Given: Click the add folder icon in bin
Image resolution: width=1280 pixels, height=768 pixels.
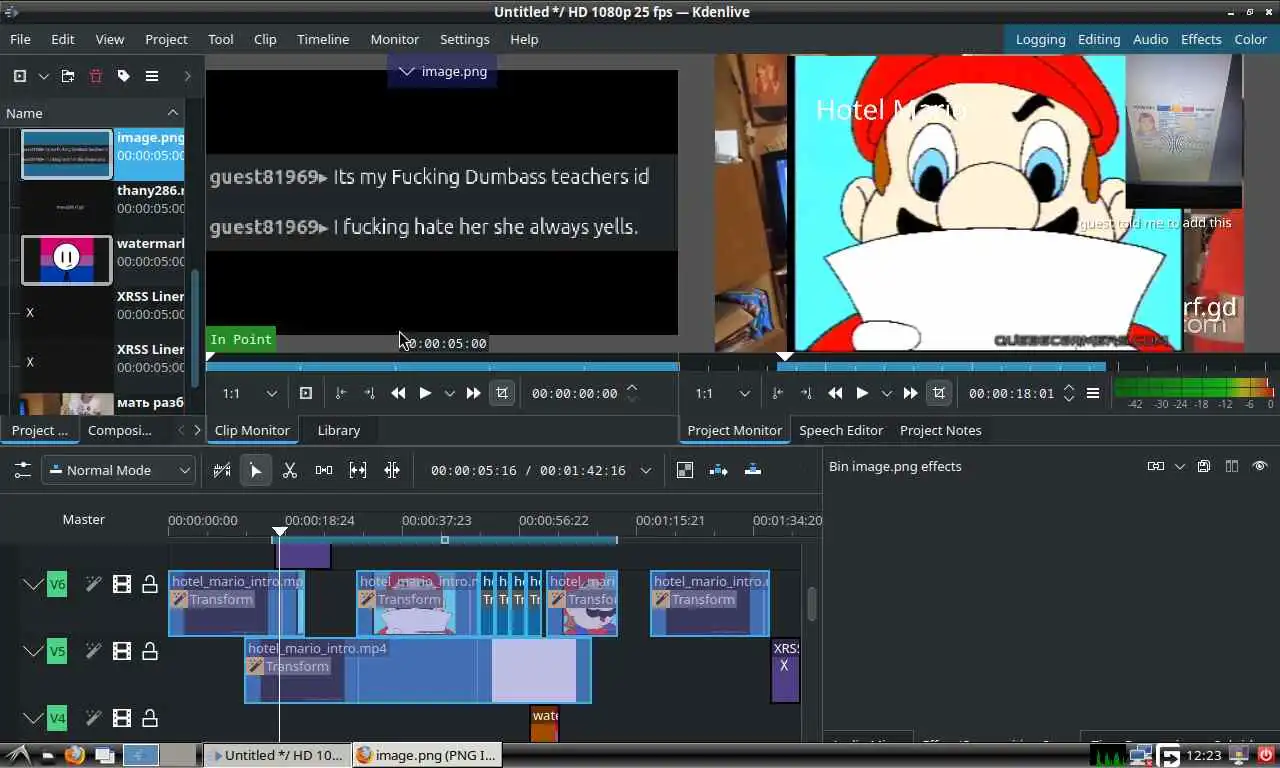Looking at the screenshot, I should pos(68,76).
